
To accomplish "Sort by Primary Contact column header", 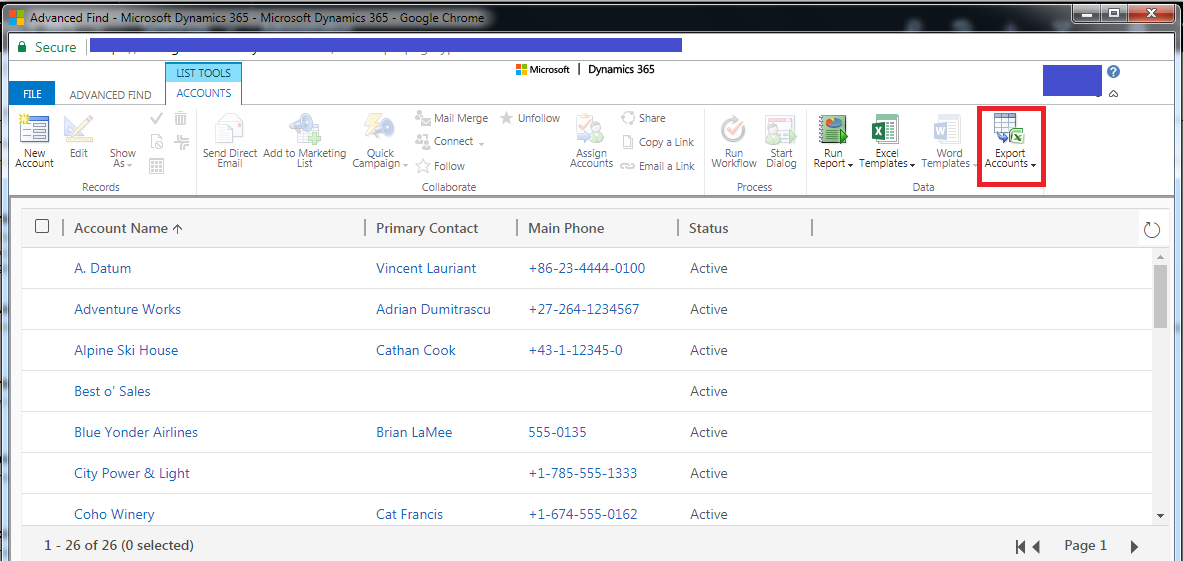I will pos(427,228).
